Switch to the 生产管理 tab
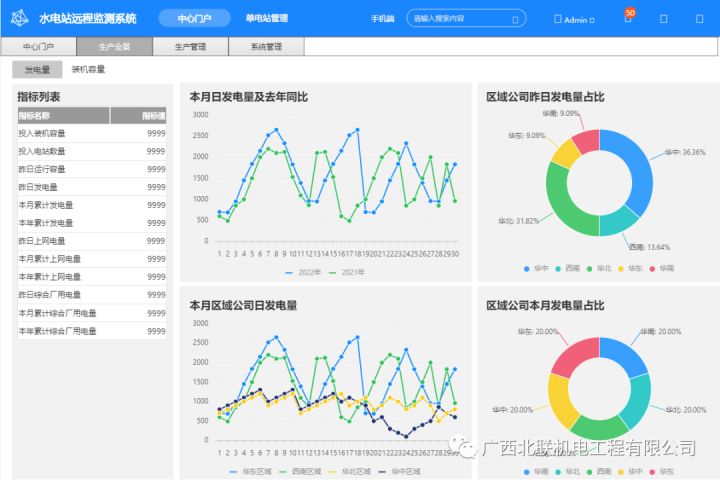 [190, 46]
